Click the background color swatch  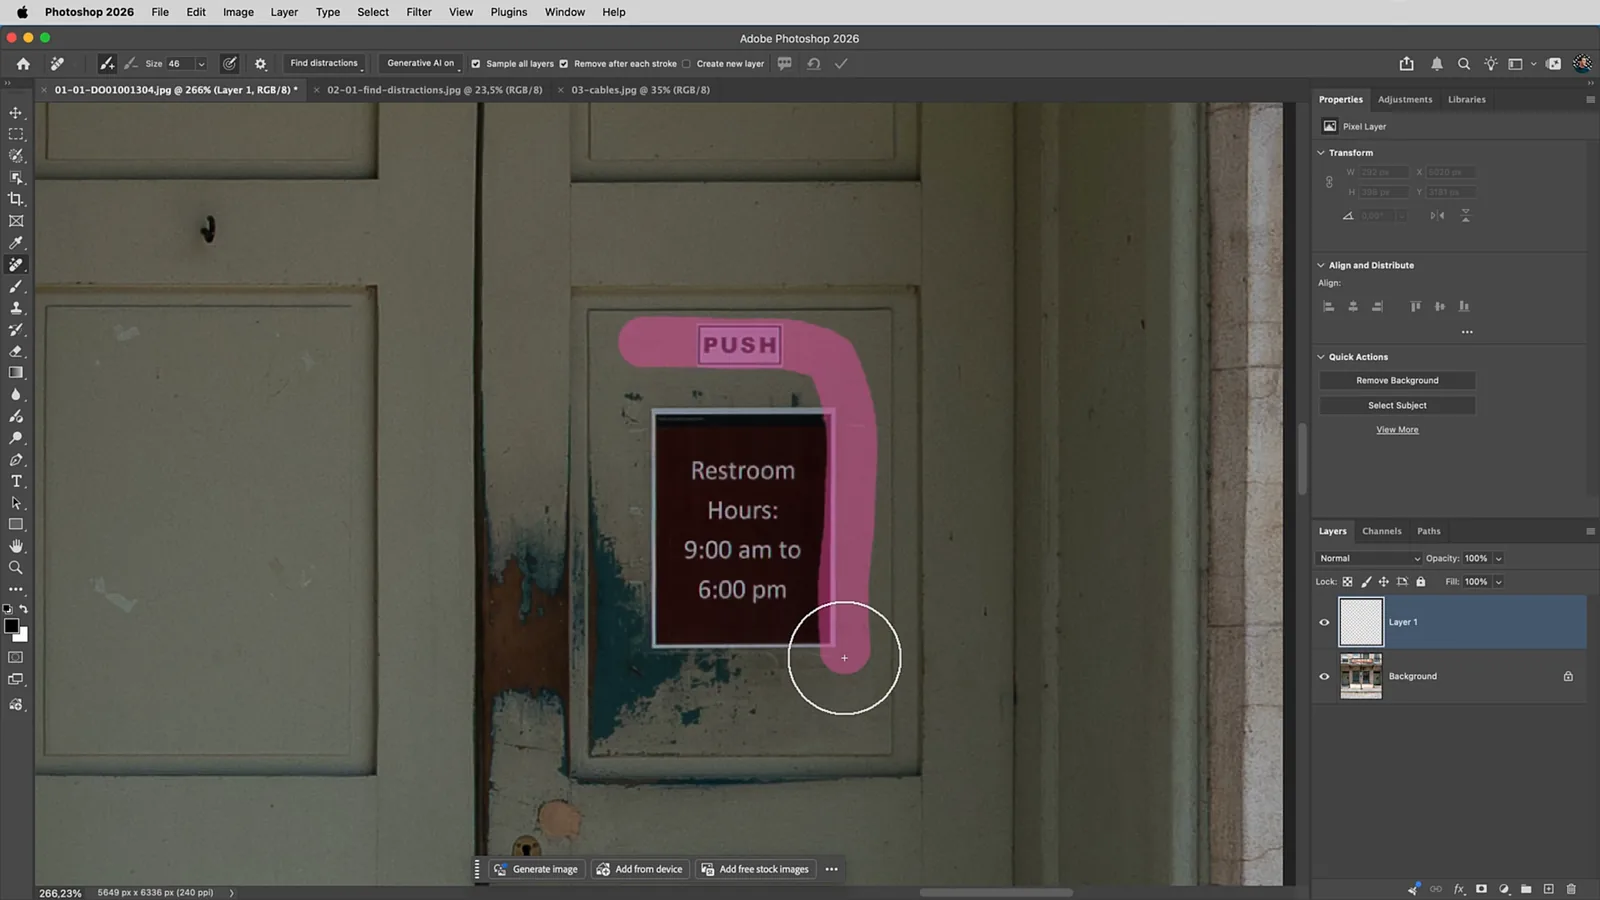(x=21, y=635)
